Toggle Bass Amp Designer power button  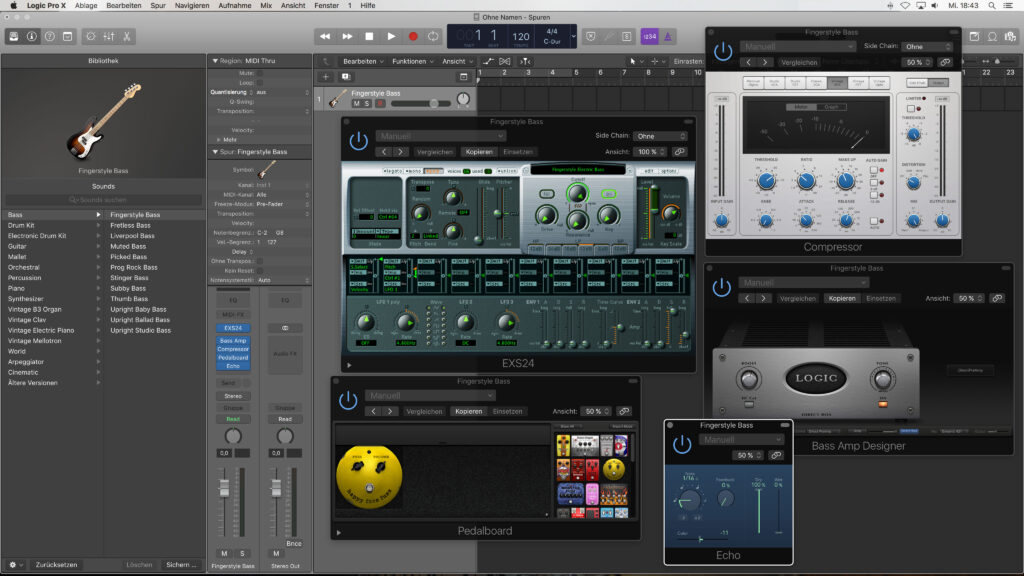722,287
